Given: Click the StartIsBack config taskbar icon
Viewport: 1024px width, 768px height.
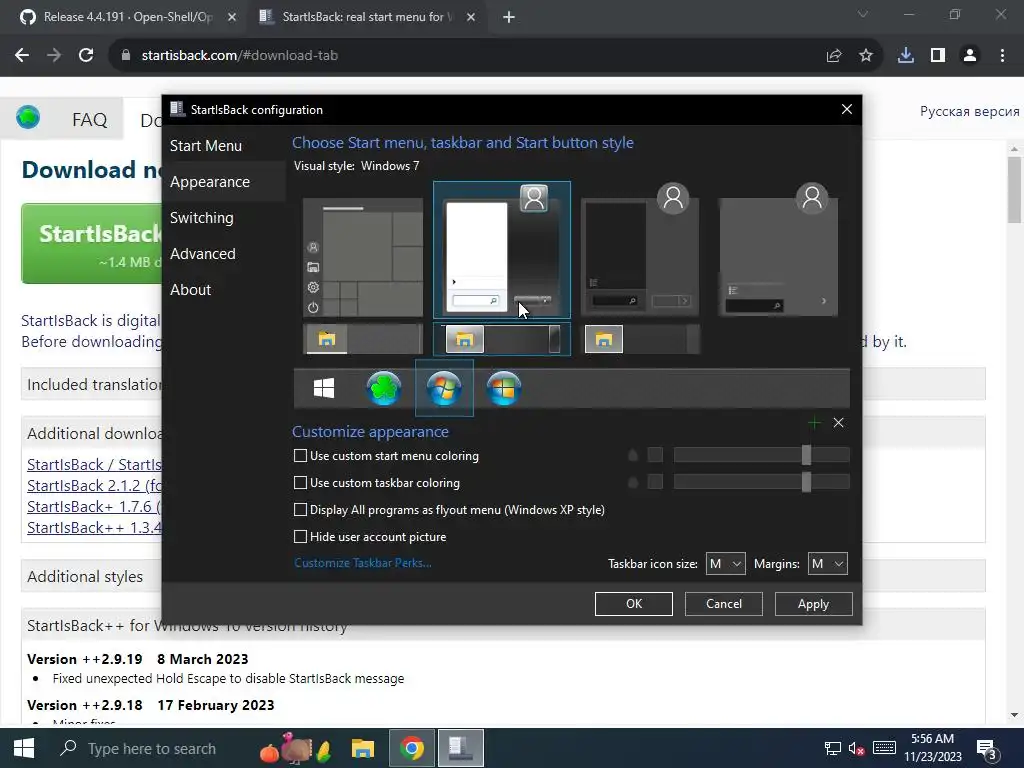Looking at the screenshot, I should pos(461,748).
